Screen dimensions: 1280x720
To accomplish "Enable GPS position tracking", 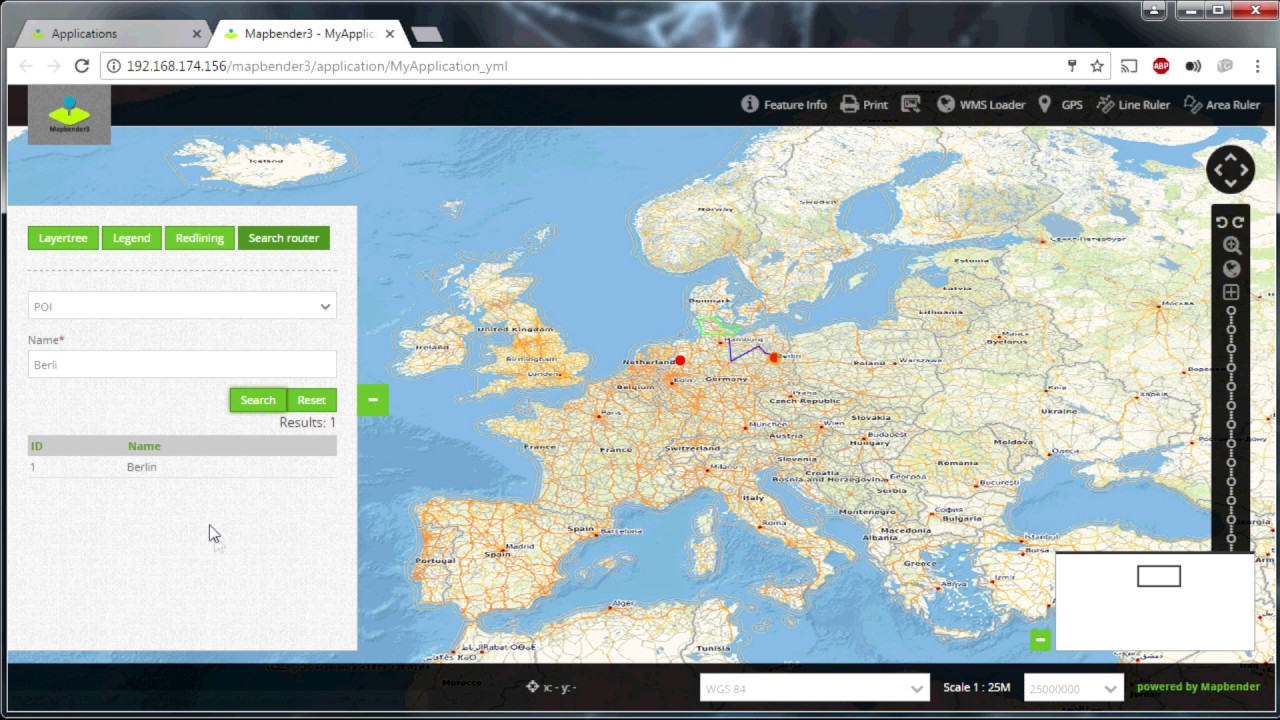I will click(x=1060, y=104).
